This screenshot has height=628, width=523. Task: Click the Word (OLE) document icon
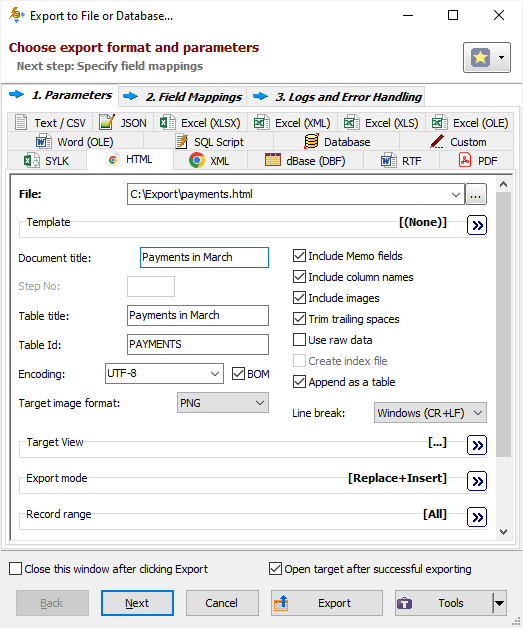pos(43,142)
